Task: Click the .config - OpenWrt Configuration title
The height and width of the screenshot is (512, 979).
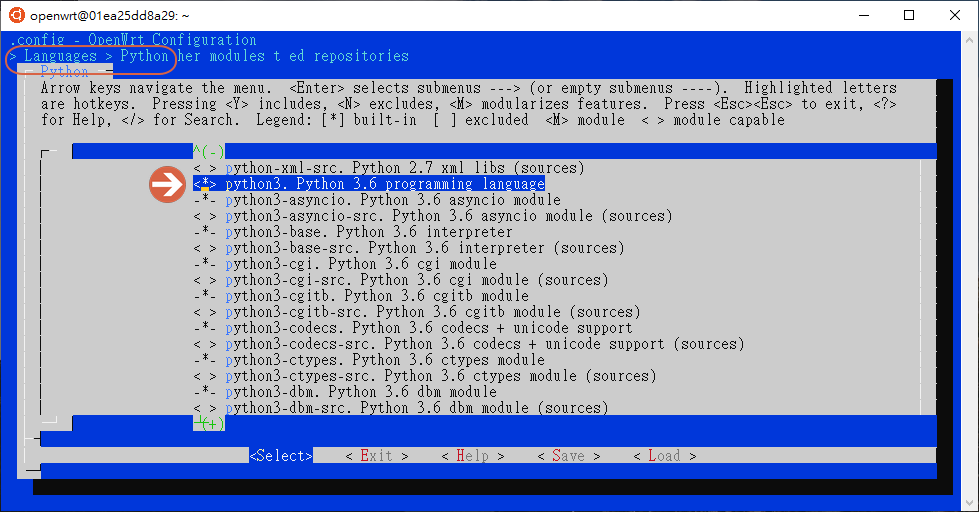Action: click(133, 40)
